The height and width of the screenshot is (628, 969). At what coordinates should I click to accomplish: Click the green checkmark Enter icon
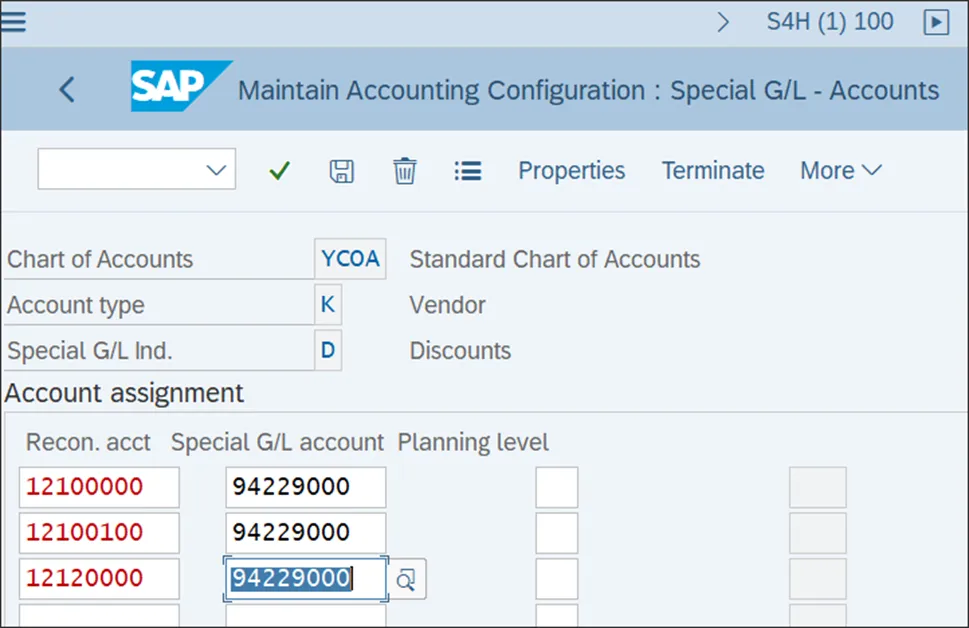[x=279, y=171]
